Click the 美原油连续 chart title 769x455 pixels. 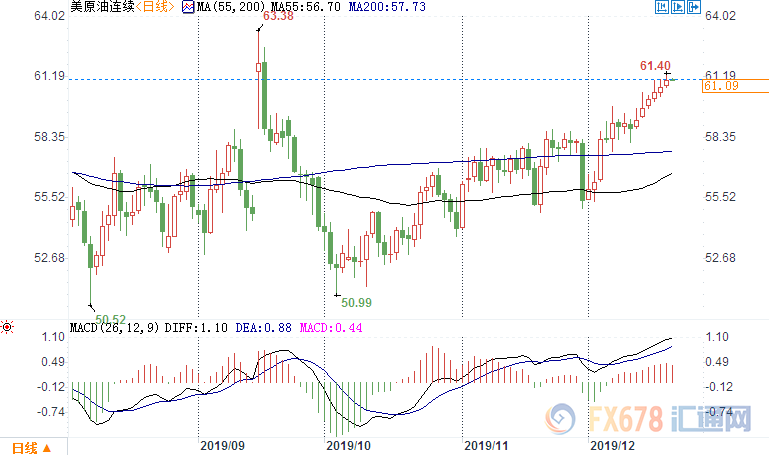coord(103,6)
